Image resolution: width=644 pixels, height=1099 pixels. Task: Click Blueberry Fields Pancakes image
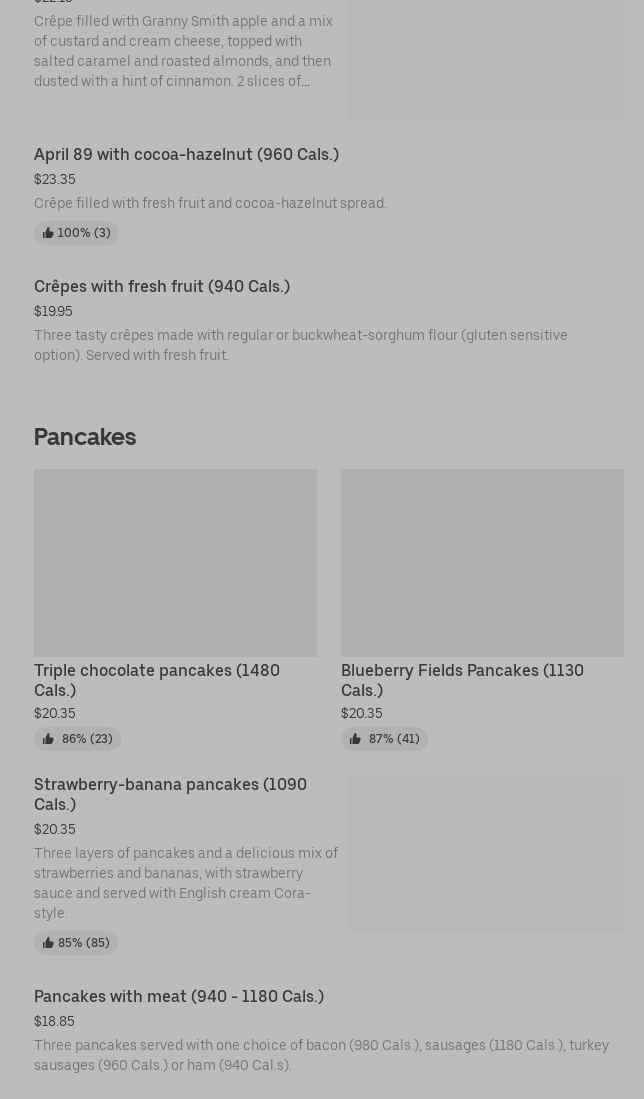[x=482, y=563]
